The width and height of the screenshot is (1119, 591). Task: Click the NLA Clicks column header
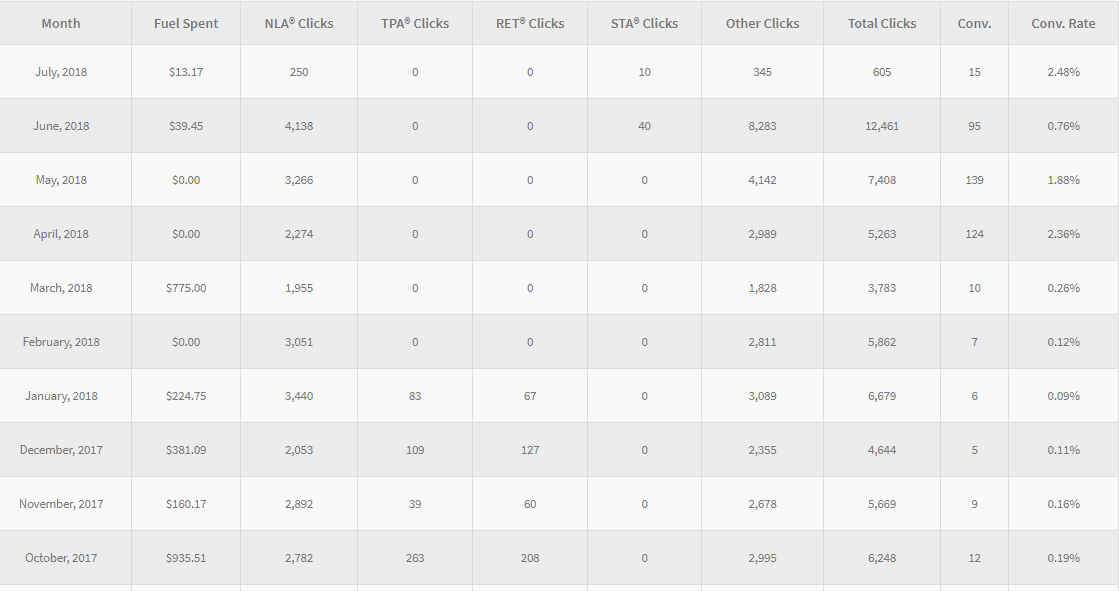coord(299,24)
